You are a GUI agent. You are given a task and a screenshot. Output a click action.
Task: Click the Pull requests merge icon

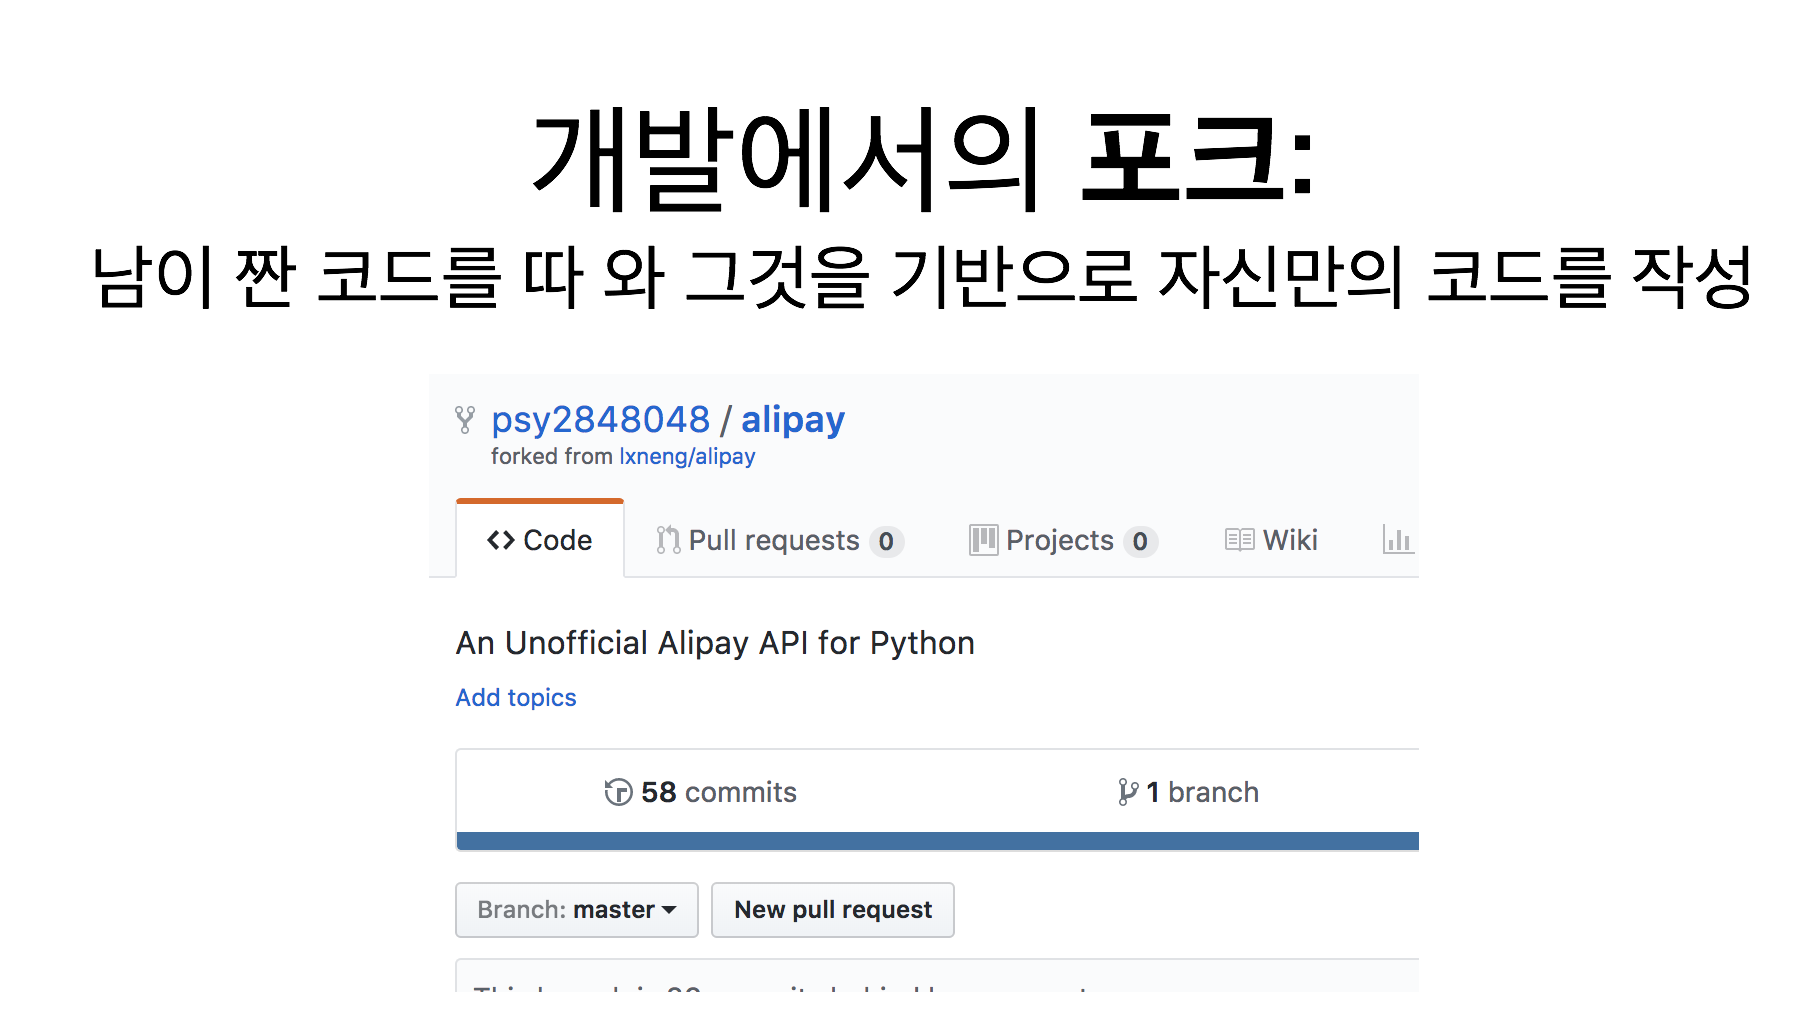click(668, 541)
